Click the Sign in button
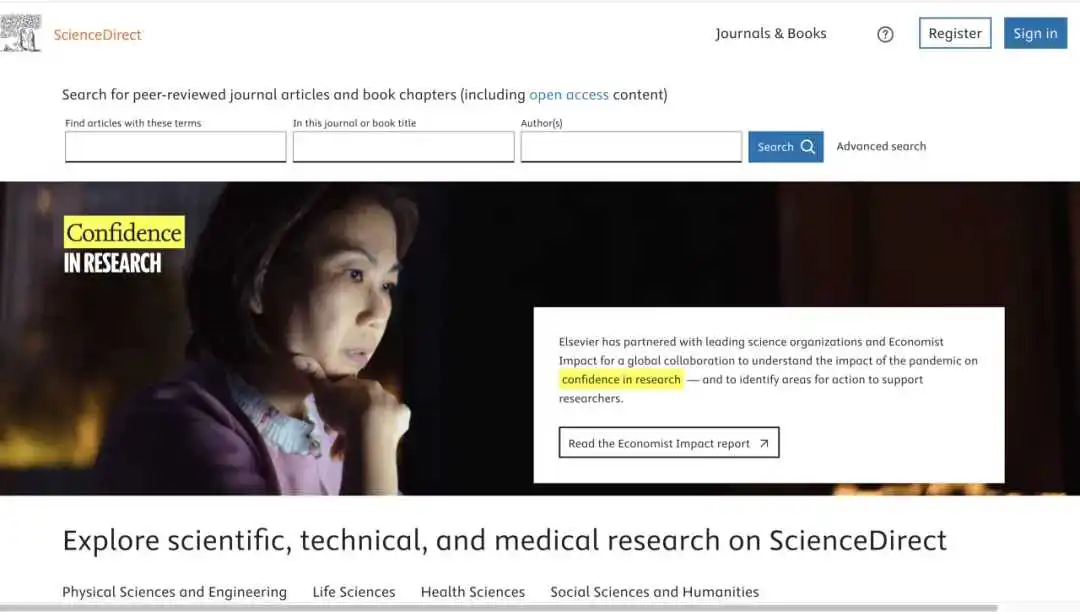Viewport: 1080px width, 612px height. (x=1035, y=33)
